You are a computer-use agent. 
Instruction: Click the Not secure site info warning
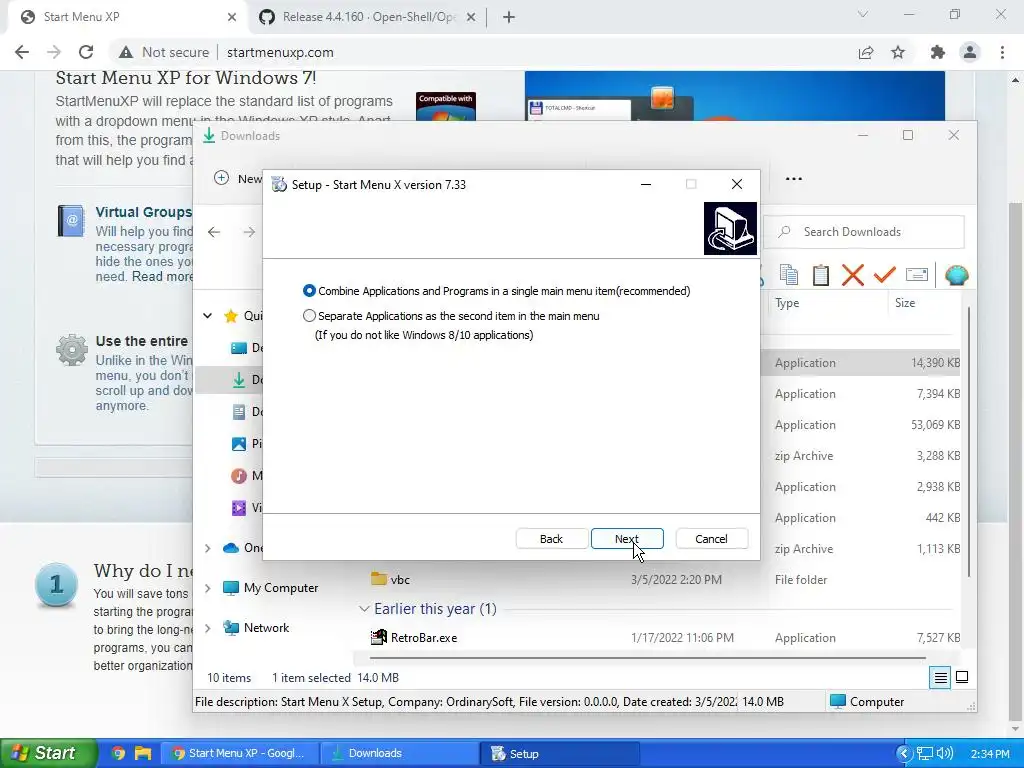point(164,52)
